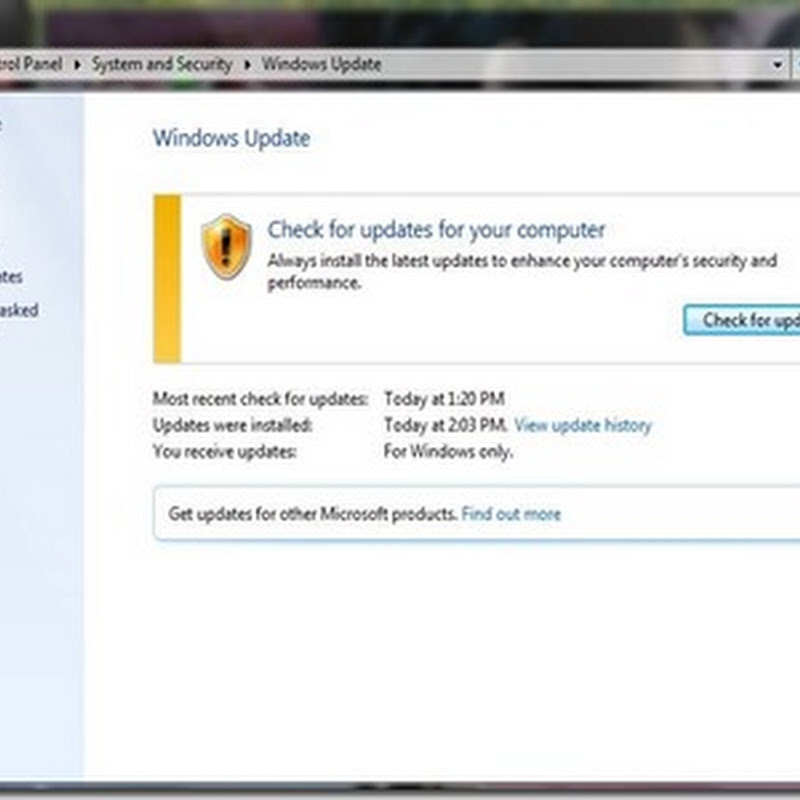Viewport: 800px width, 800px height.
Task: Expand the arrow after Control Panel
Action: coord(77,65)
